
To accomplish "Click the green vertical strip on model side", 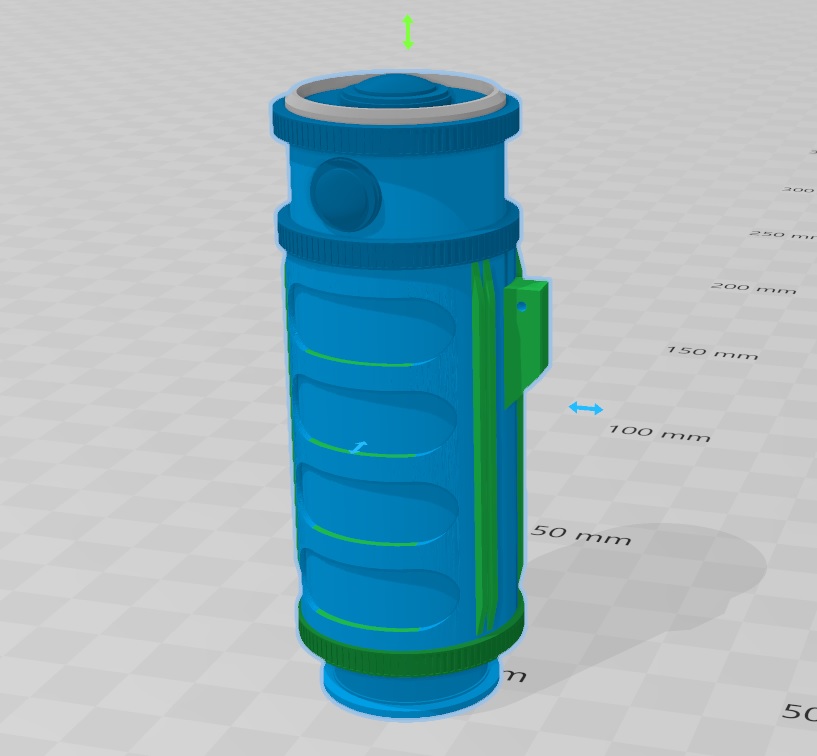I will (x=485, y=448).
